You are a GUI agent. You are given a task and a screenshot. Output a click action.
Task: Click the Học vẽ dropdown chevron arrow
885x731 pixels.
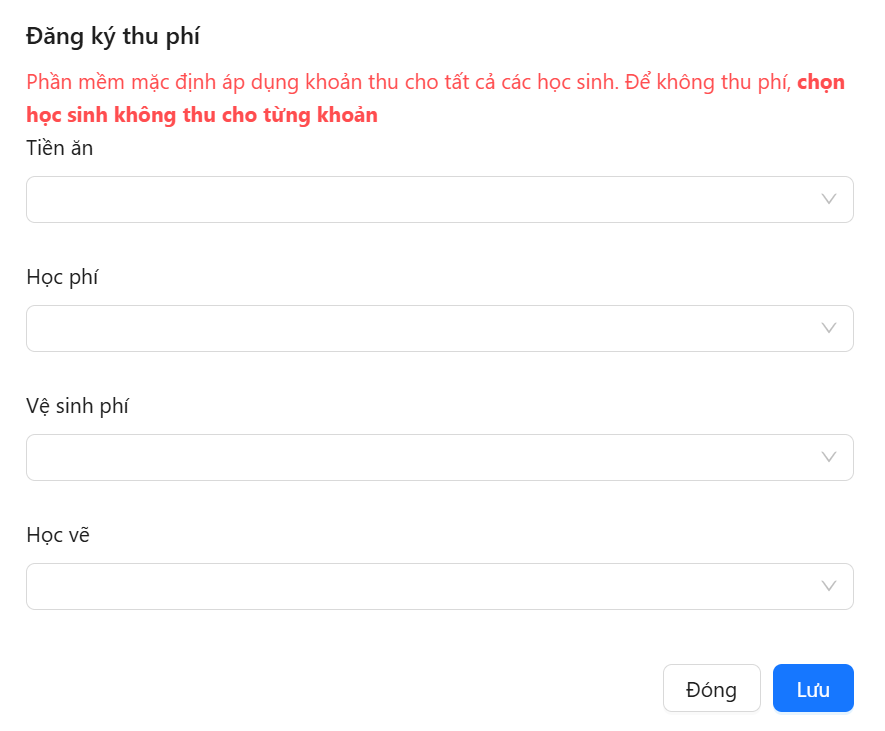828,586
